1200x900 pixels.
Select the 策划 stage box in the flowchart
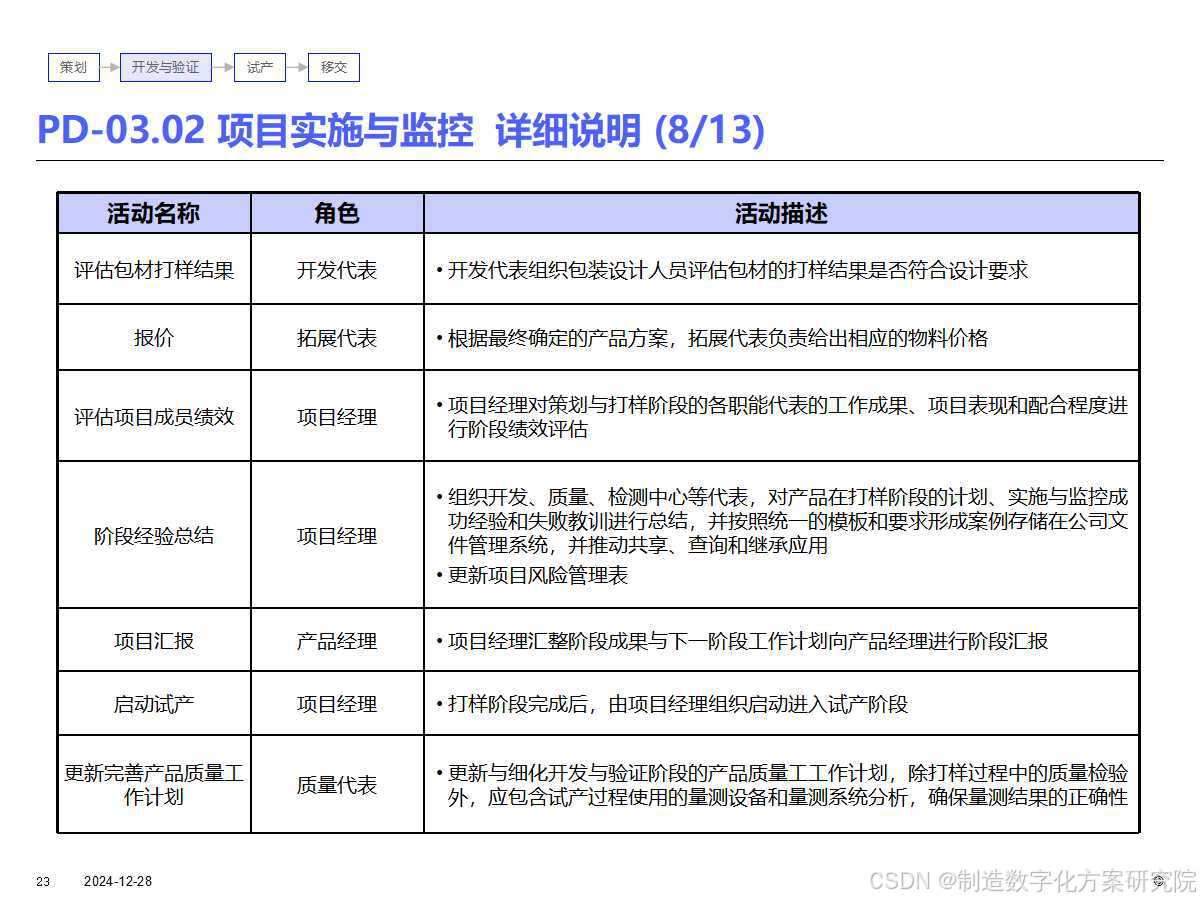[73, 68]
